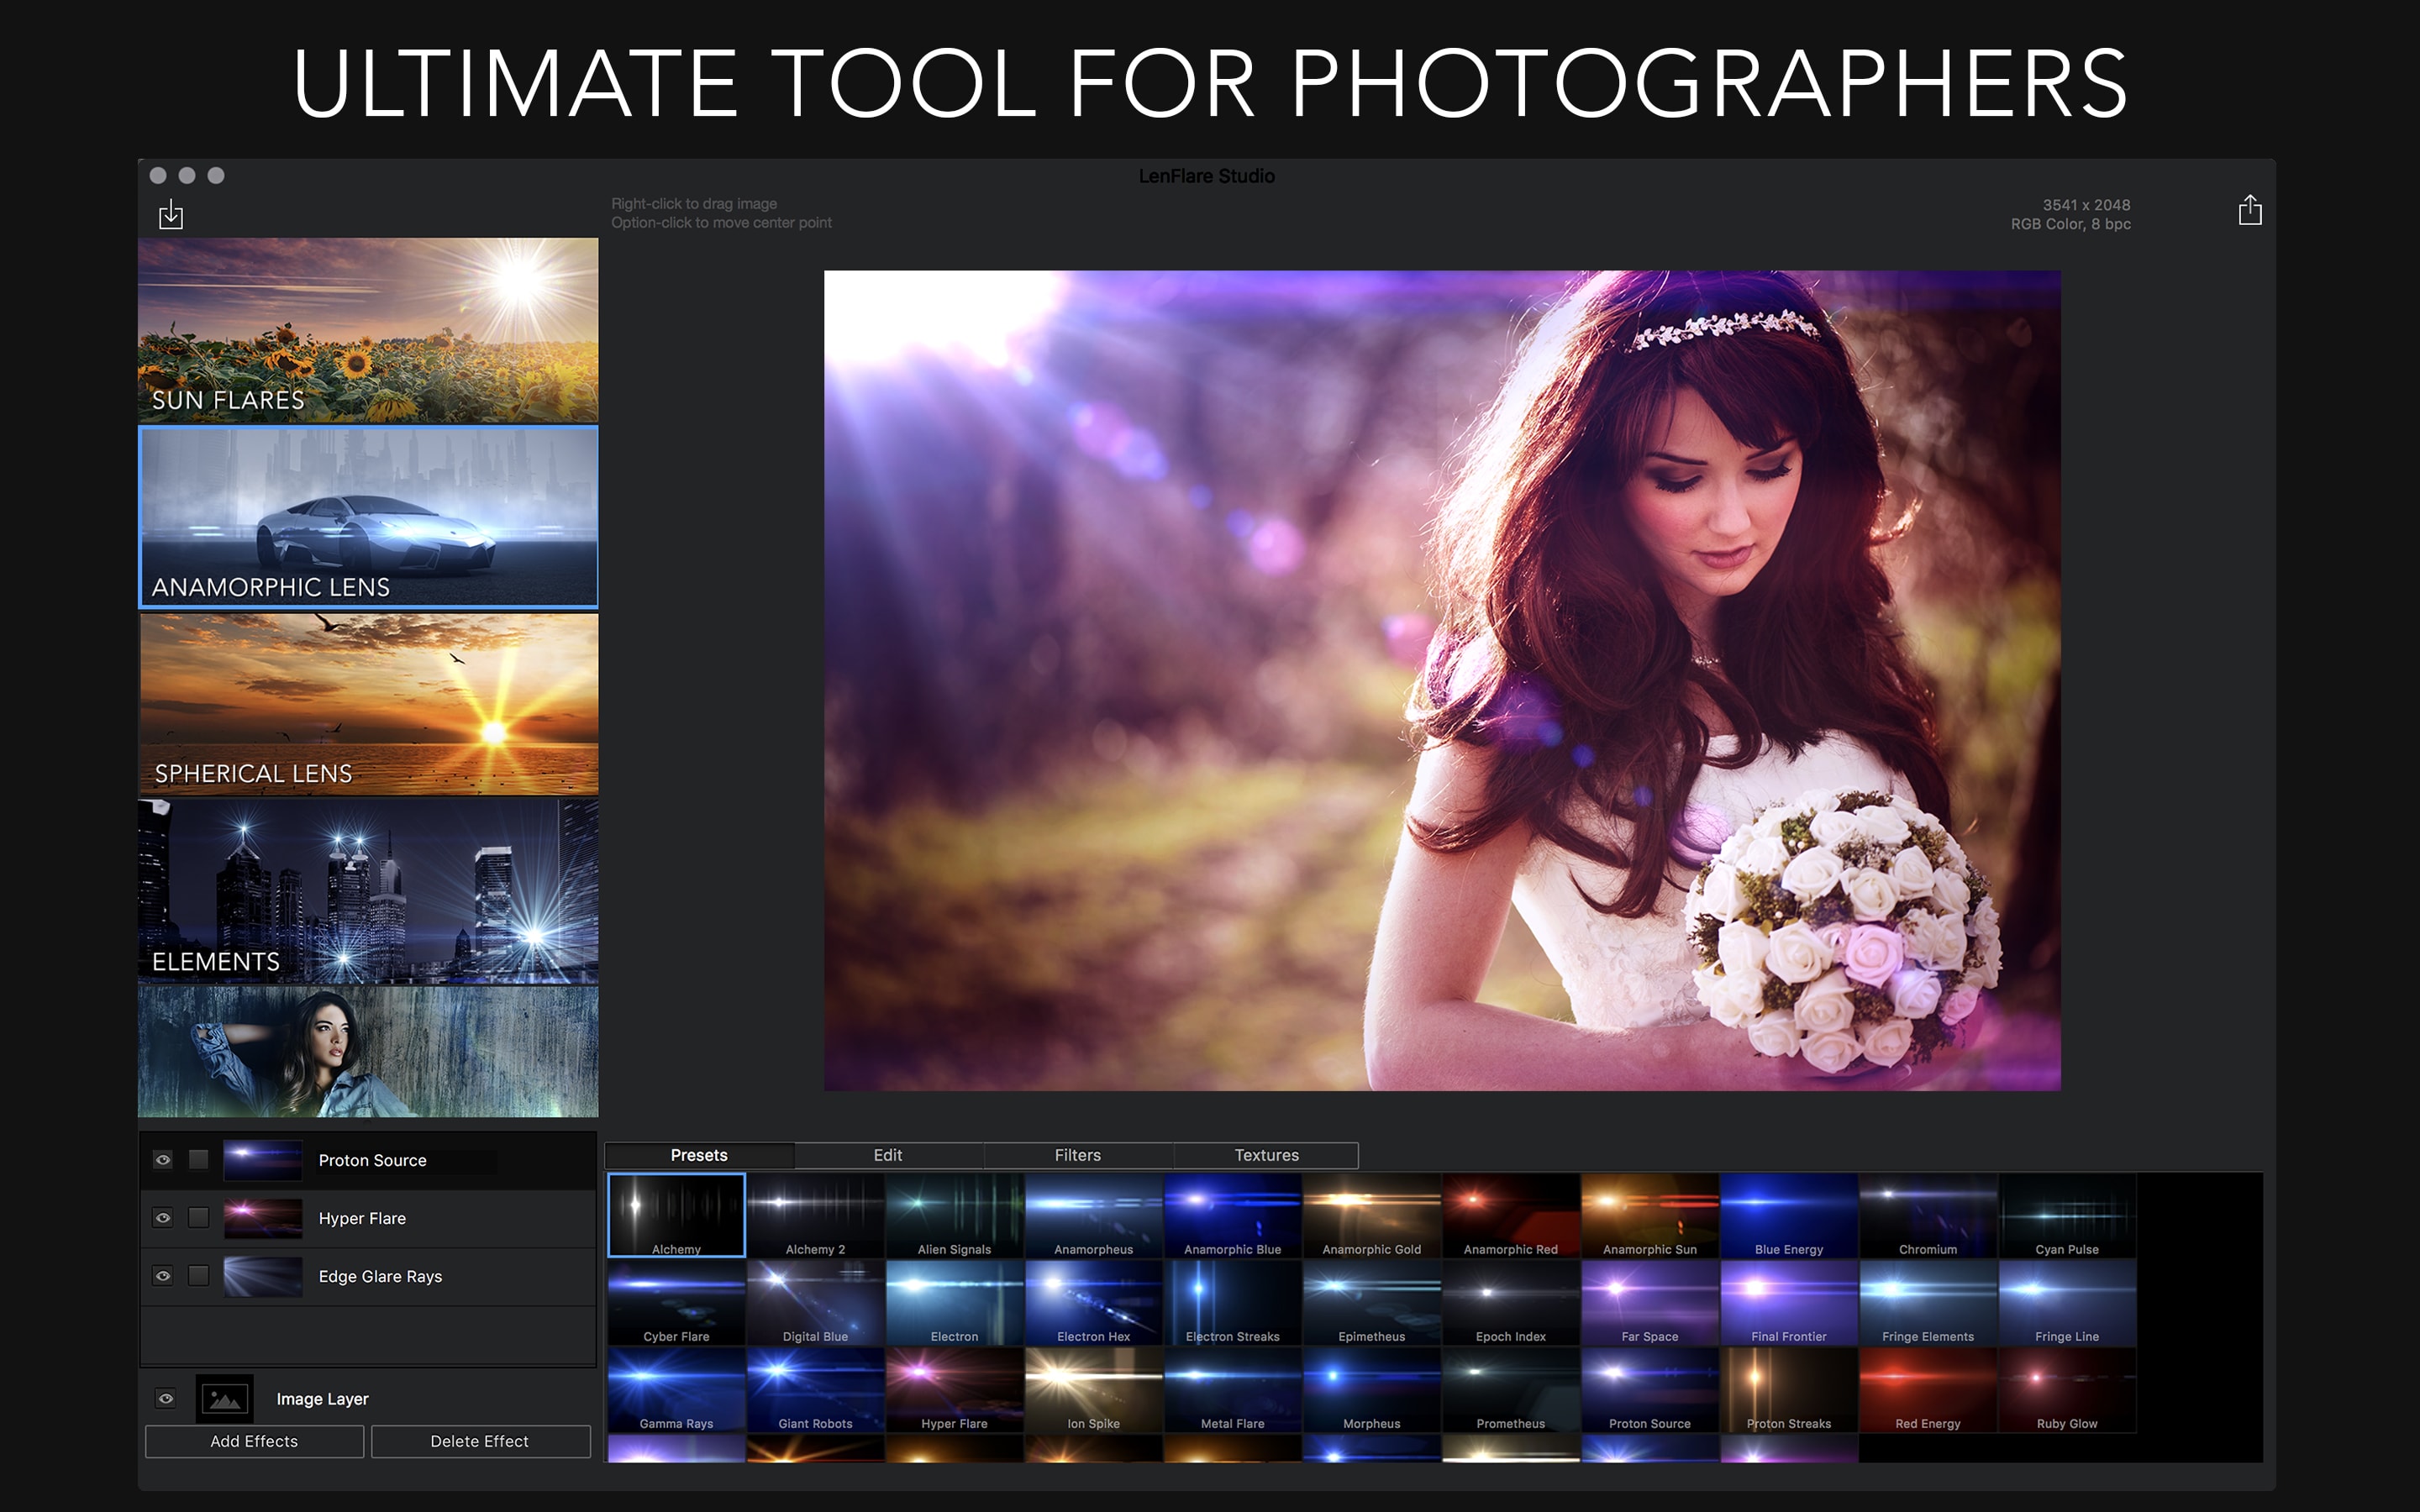2420x1512 pixels.
Task: Select the Anamorphic Lens category
Action: point(368,516)
